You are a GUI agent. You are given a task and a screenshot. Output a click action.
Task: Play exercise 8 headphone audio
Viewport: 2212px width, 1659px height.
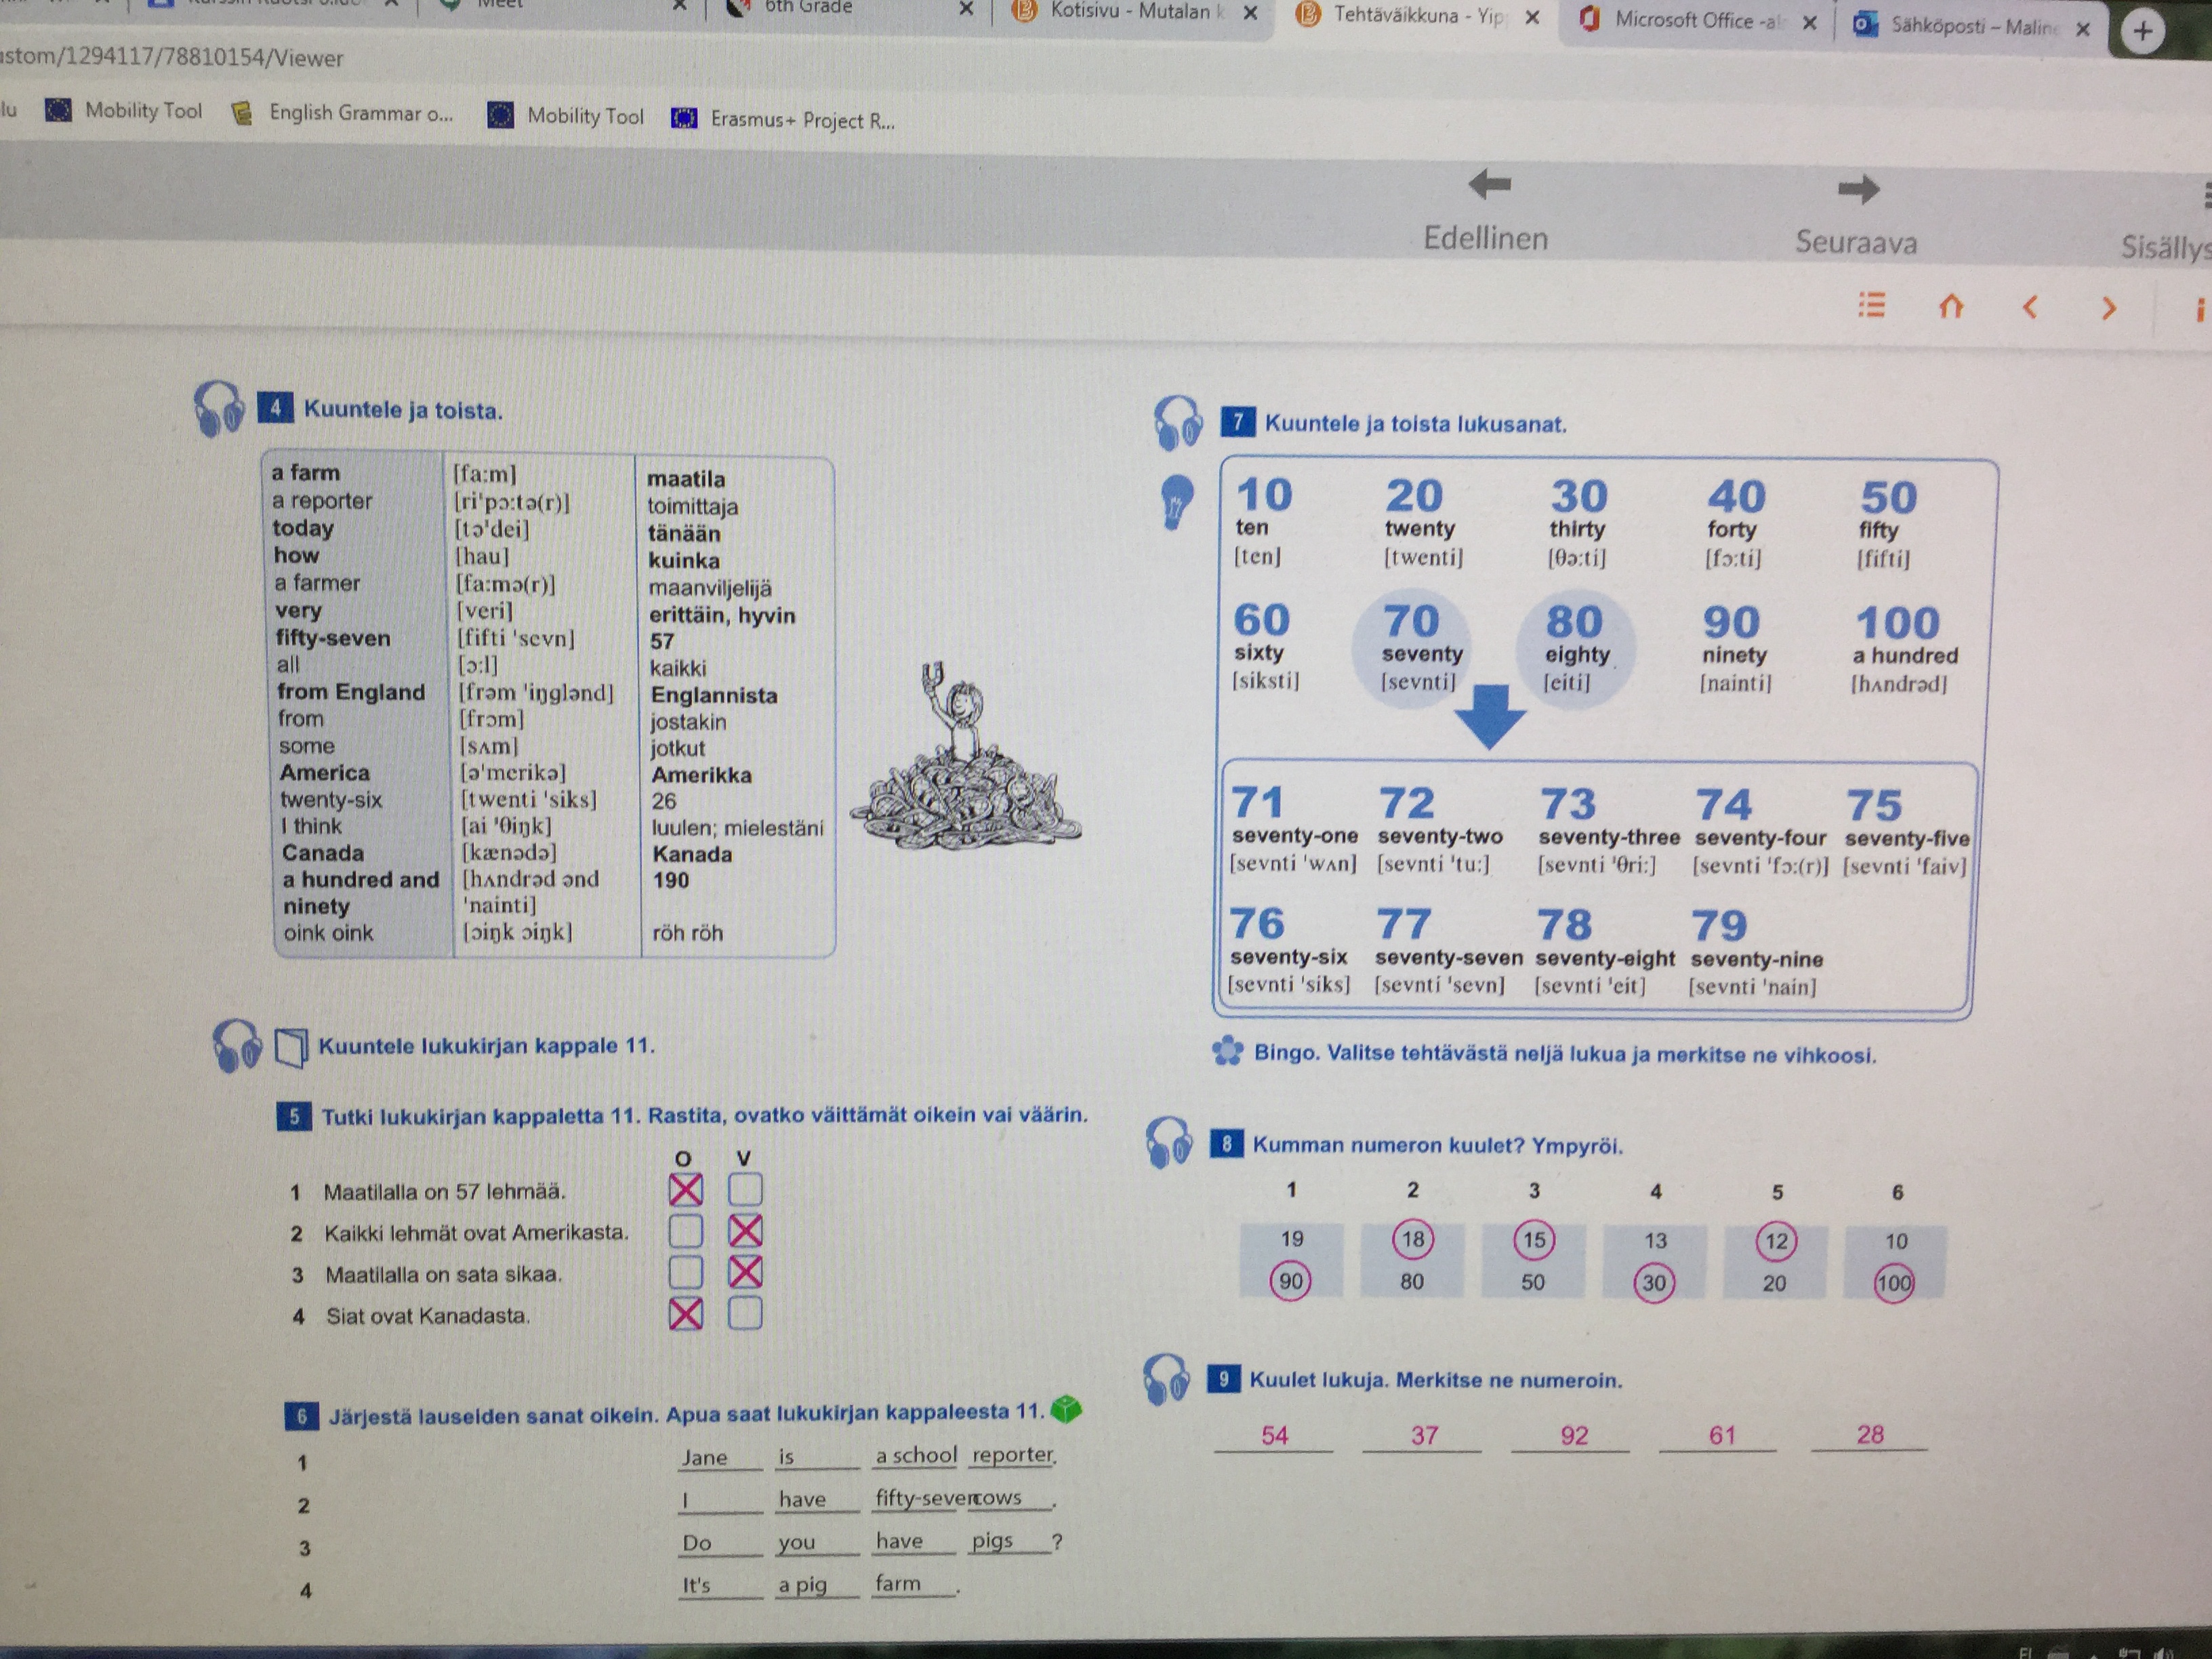[x=1169, y=1142]
